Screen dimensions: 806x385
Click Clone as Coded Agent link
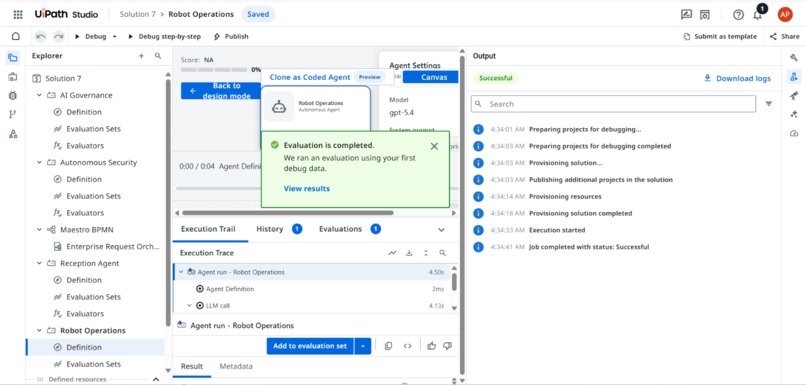tap(310, 77)
